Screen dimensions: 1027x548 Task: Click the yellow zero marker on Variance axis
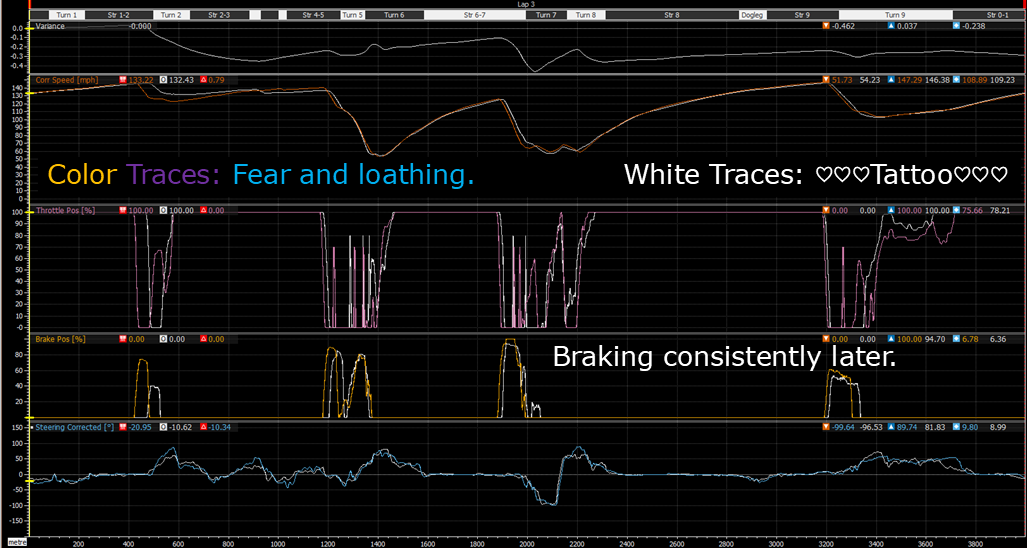29,29
